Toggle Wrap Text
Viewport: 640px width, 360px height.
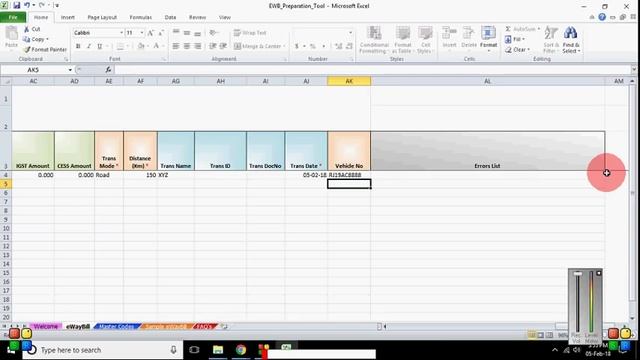click(x=250, y=33)
